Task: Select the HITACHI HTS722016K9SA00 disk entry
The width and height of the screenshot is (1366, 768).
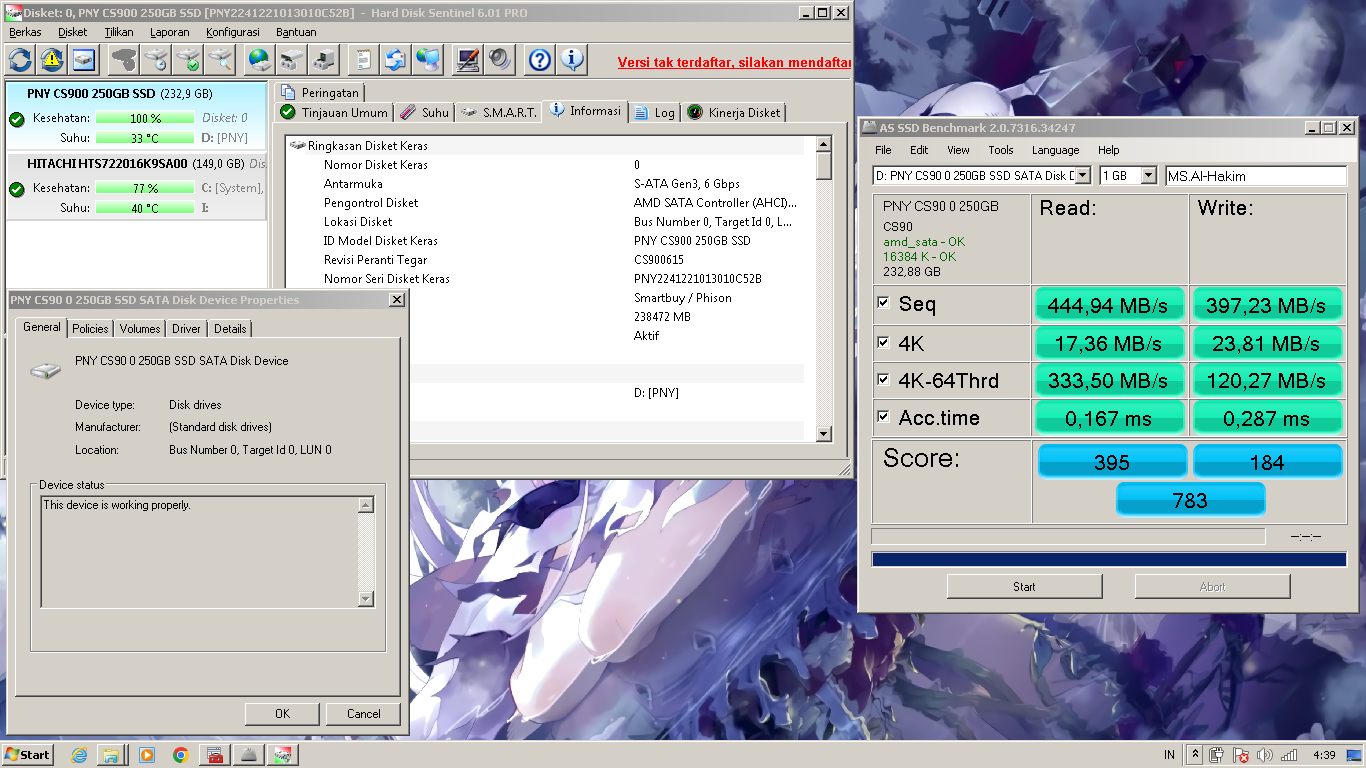Action: [x=137, y=186]
